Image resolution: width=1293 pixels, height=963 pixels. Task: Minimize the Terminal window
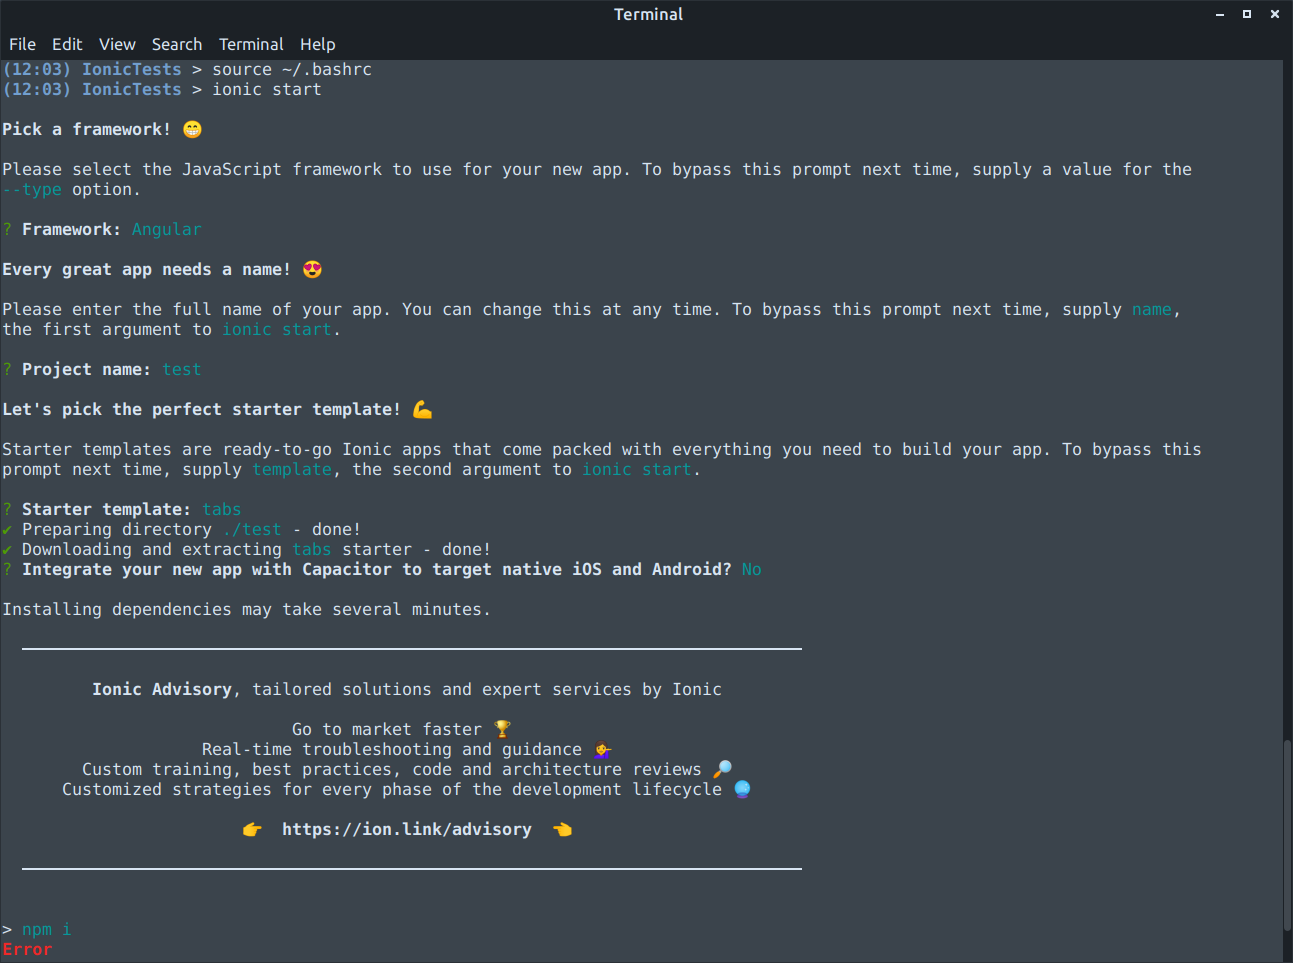click(1220, 14)
